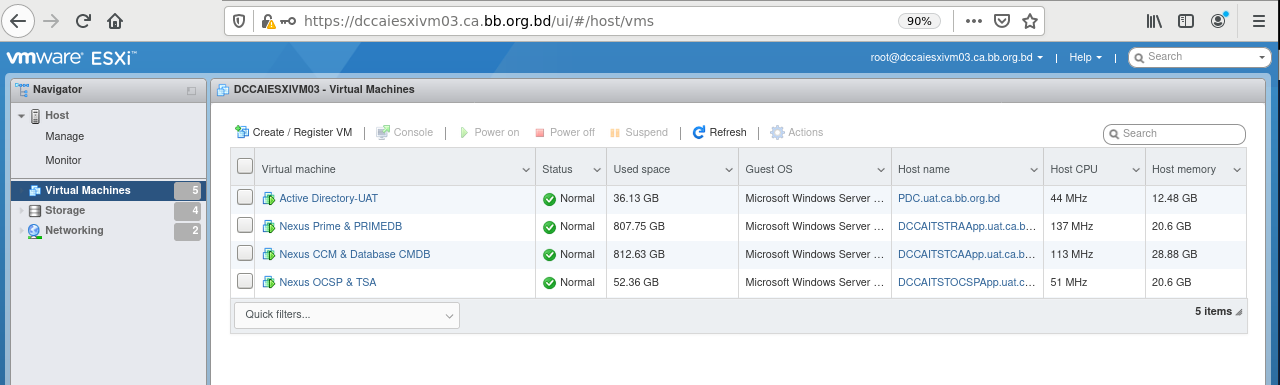Collapse the Host tree node arrow
Viewport: 1280px width, 385px height.
pyautogui.click(x=21, y=116)
